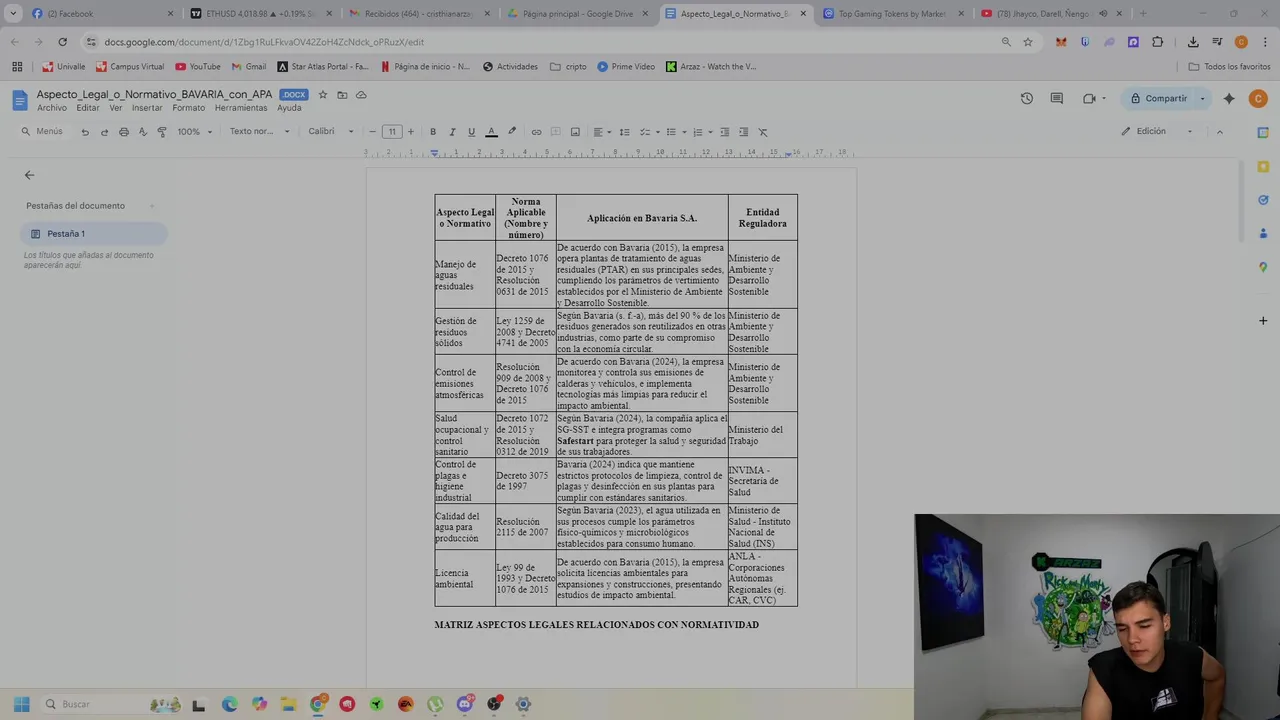Viewport: 1280px width, 720px height.
Task: Decrease paragraph indent
Action: pos(725,132)
